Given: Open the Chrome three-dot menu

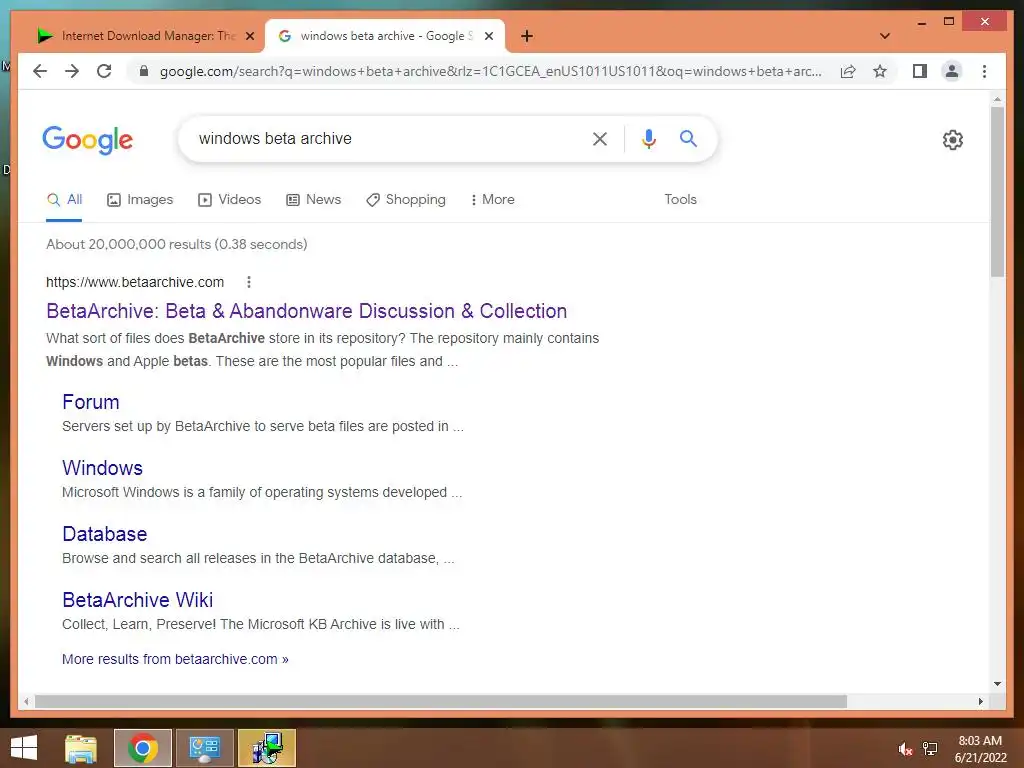Looking at the screenshot, I should tap(984, 71).
